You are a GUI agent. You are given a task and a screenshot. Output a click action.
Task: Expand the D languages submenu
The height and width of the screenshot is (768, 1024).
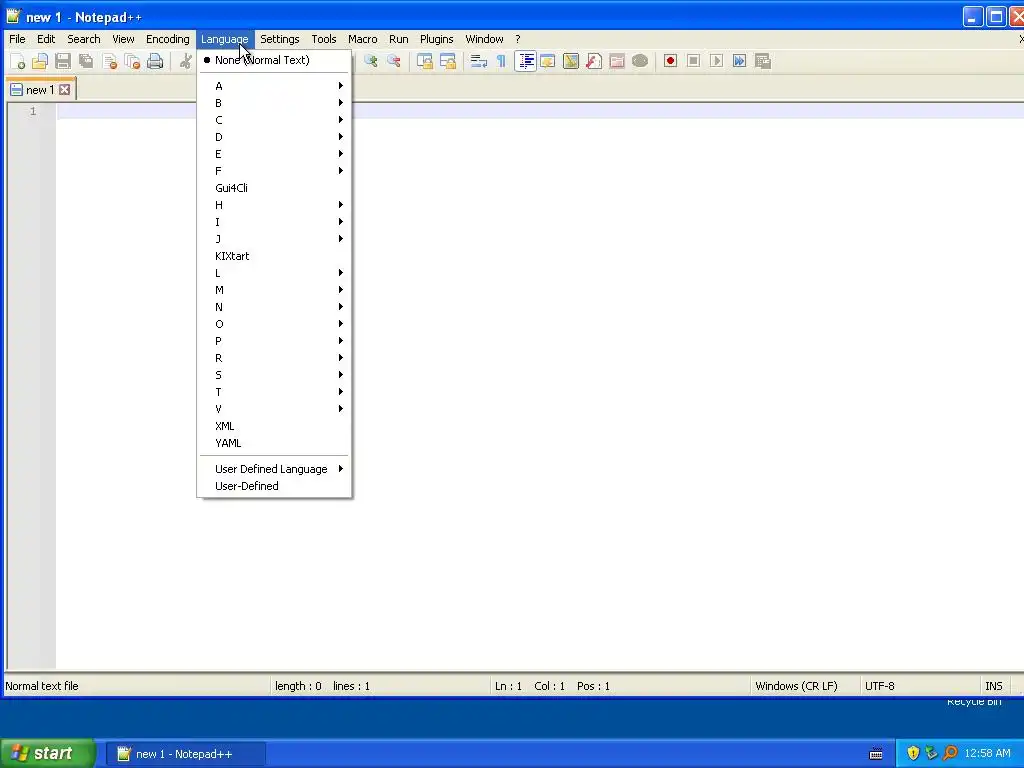click(x=274, y=137)
